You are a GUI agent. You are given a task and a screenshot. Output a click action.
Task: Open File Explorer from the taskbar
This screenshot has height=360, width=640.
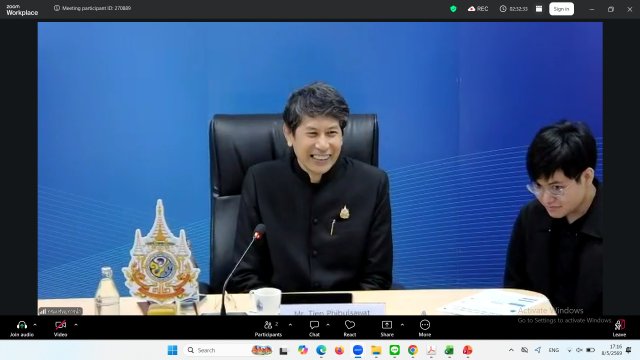376,350
